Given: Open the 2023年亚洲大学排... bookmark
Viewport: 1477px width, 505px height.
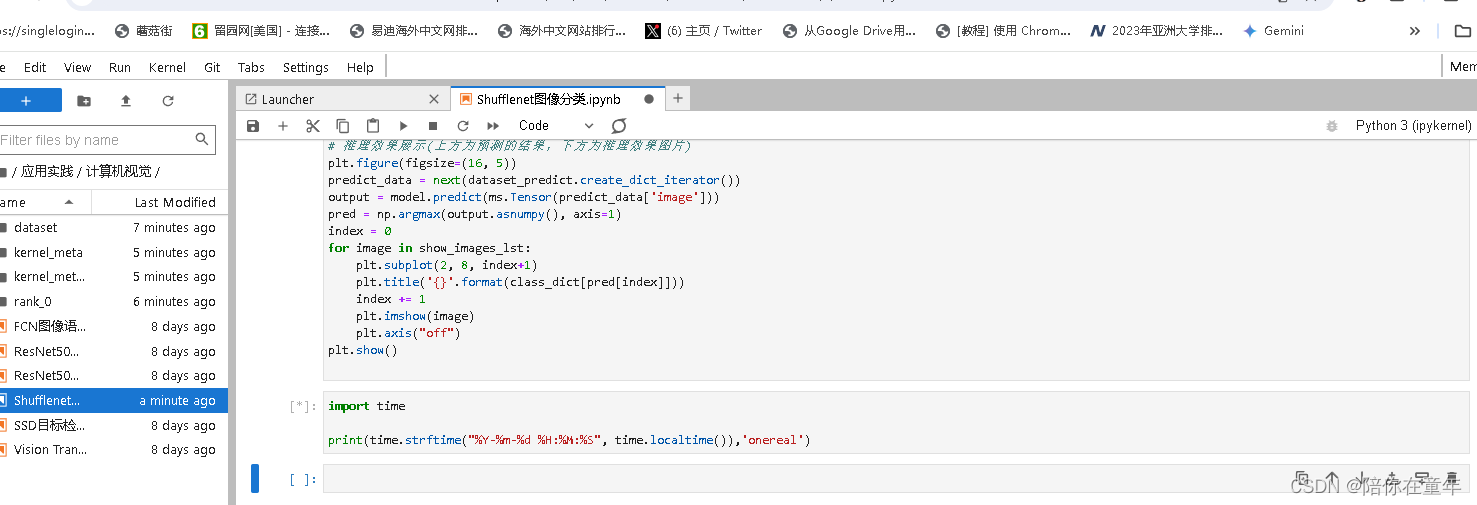Looking at the screenshot, I should click(1157, 31).
